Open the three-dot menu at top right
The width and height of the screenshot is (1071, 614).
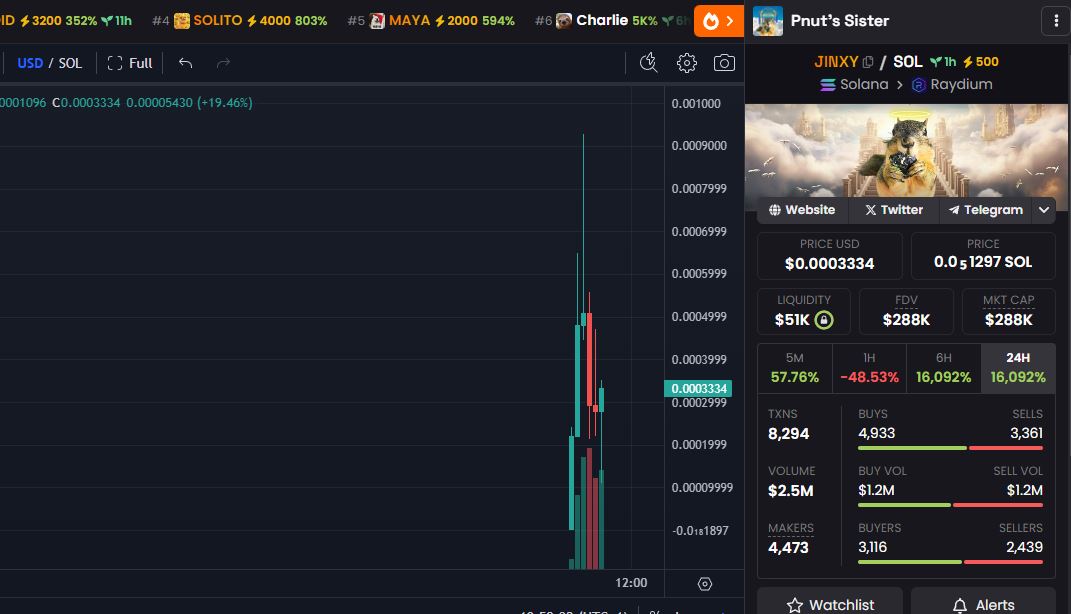[x=1056, y=20]
